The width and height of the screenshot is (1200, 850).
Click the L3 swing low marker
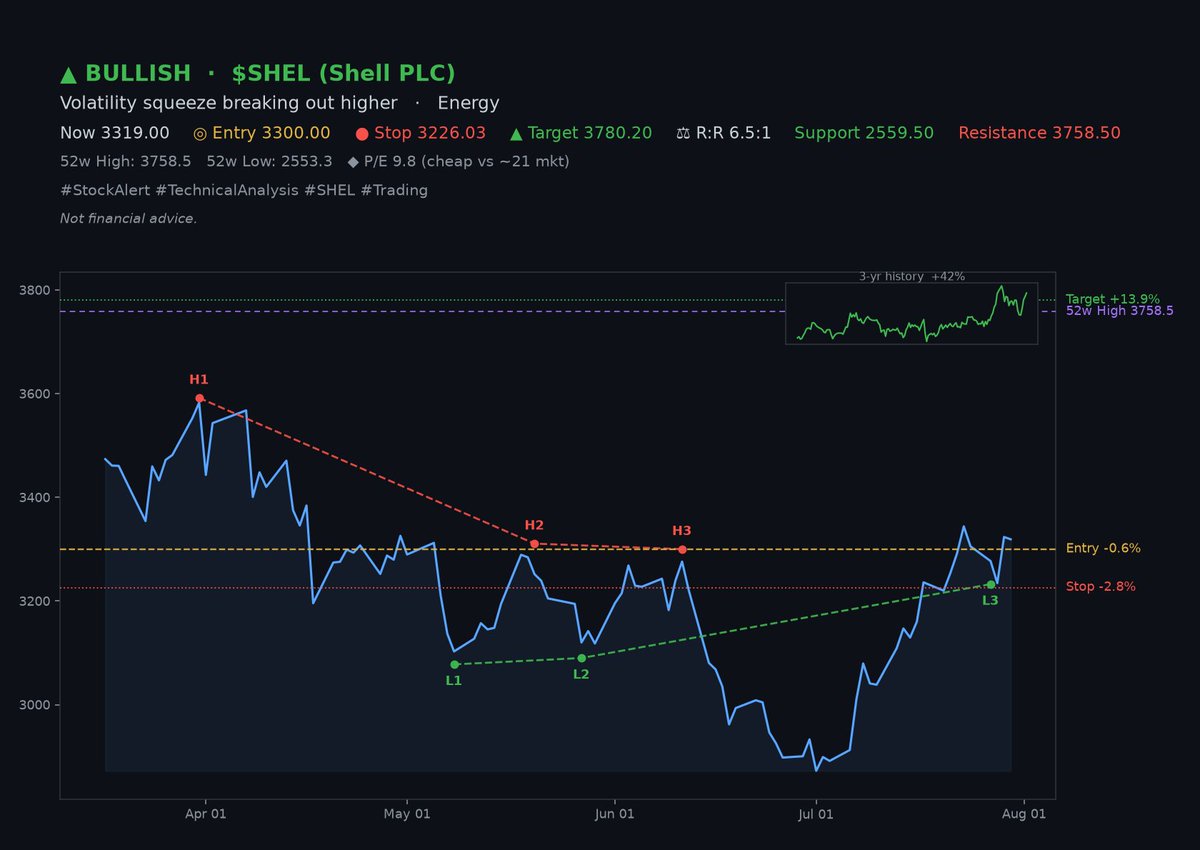(990, 585)
